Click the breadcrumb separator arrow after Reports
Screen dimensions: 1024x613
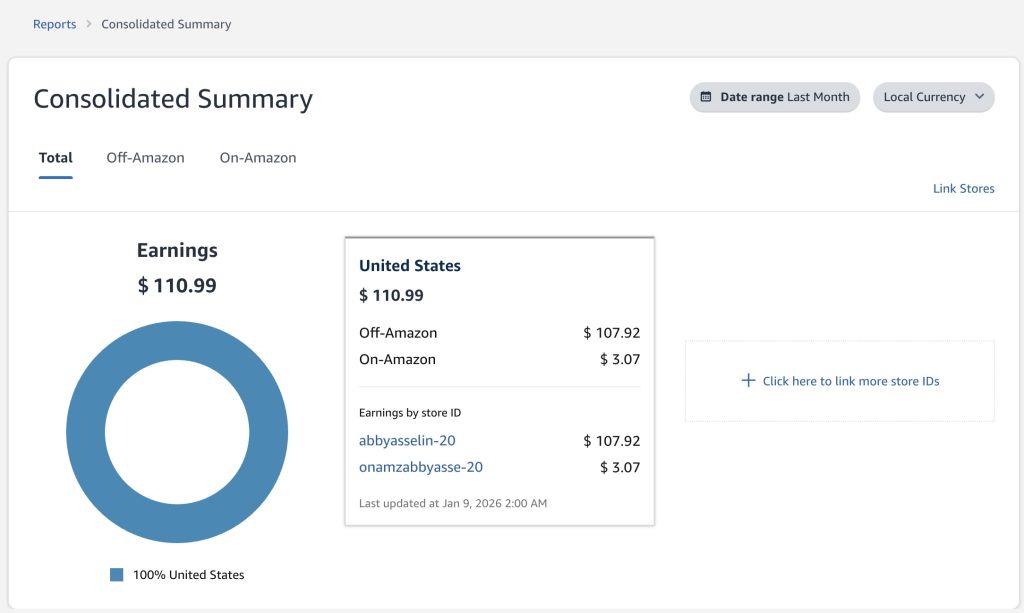point(89,24)
